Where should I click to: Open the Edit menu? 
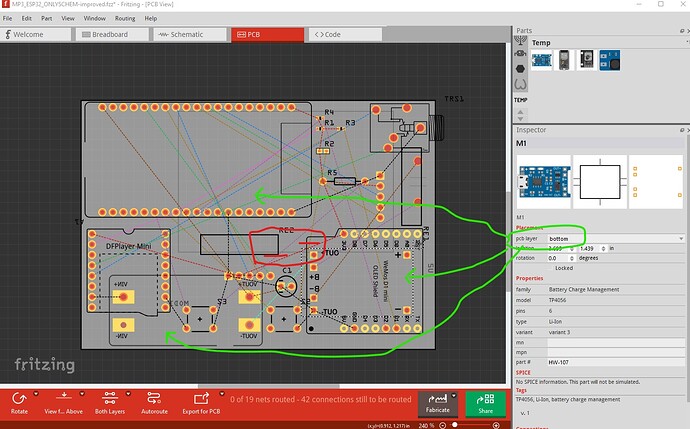point(27,18)
